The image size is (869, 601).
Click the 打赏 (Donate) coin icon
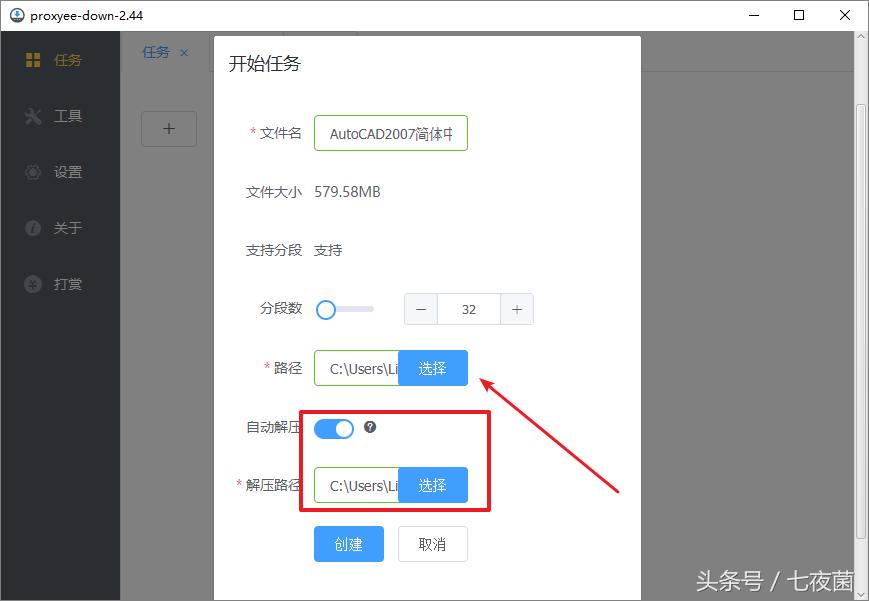33,283
